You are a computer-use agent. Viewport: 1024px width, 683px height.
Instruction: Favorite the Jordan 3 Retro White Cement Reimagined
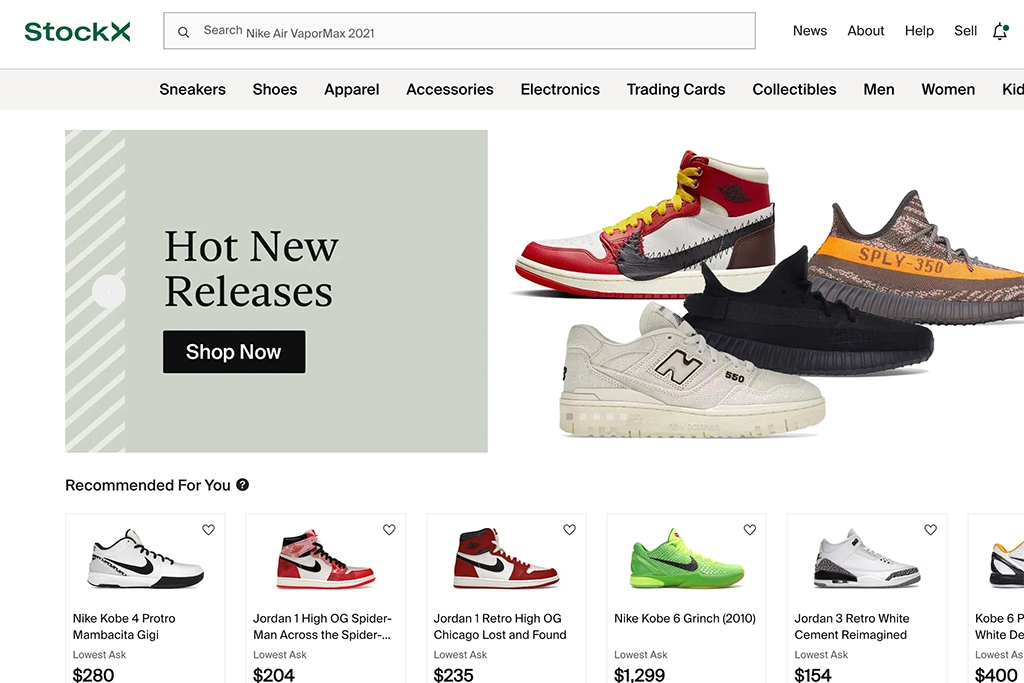click(931, 530)
